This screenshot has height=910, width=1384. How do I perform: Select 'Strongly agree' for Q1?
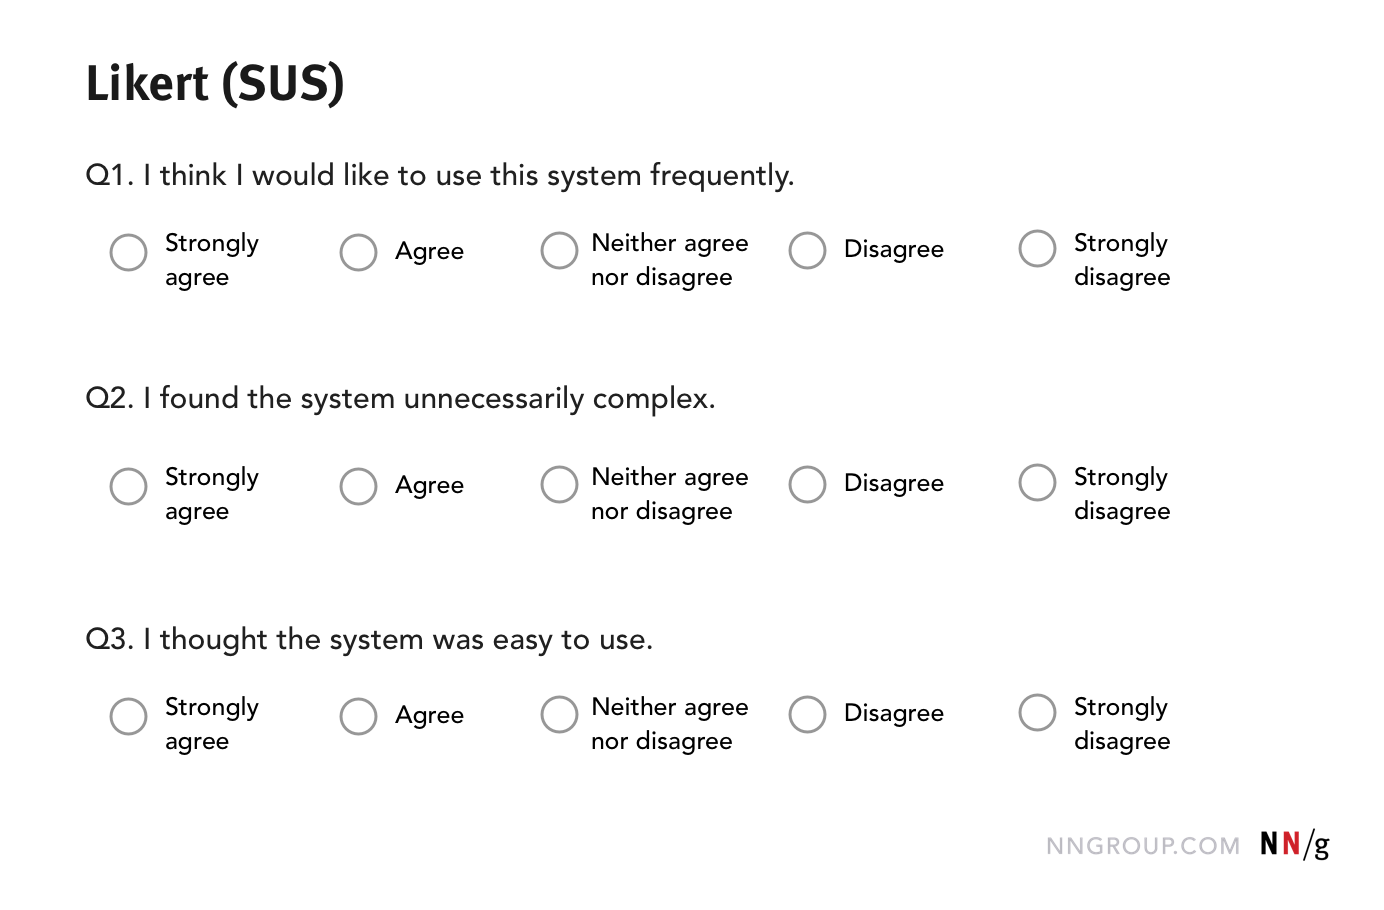pyautogui.click(x=128, y=253)
